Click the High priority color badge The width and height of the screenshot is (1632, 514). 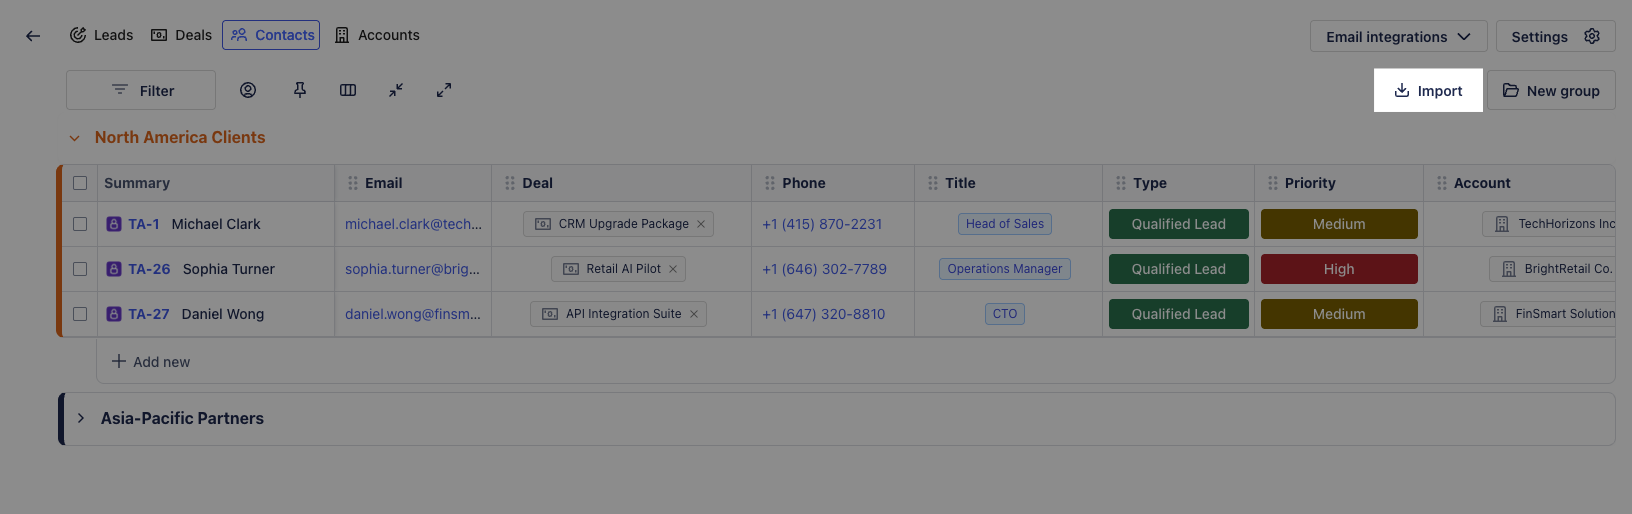tap(1339, 269)
